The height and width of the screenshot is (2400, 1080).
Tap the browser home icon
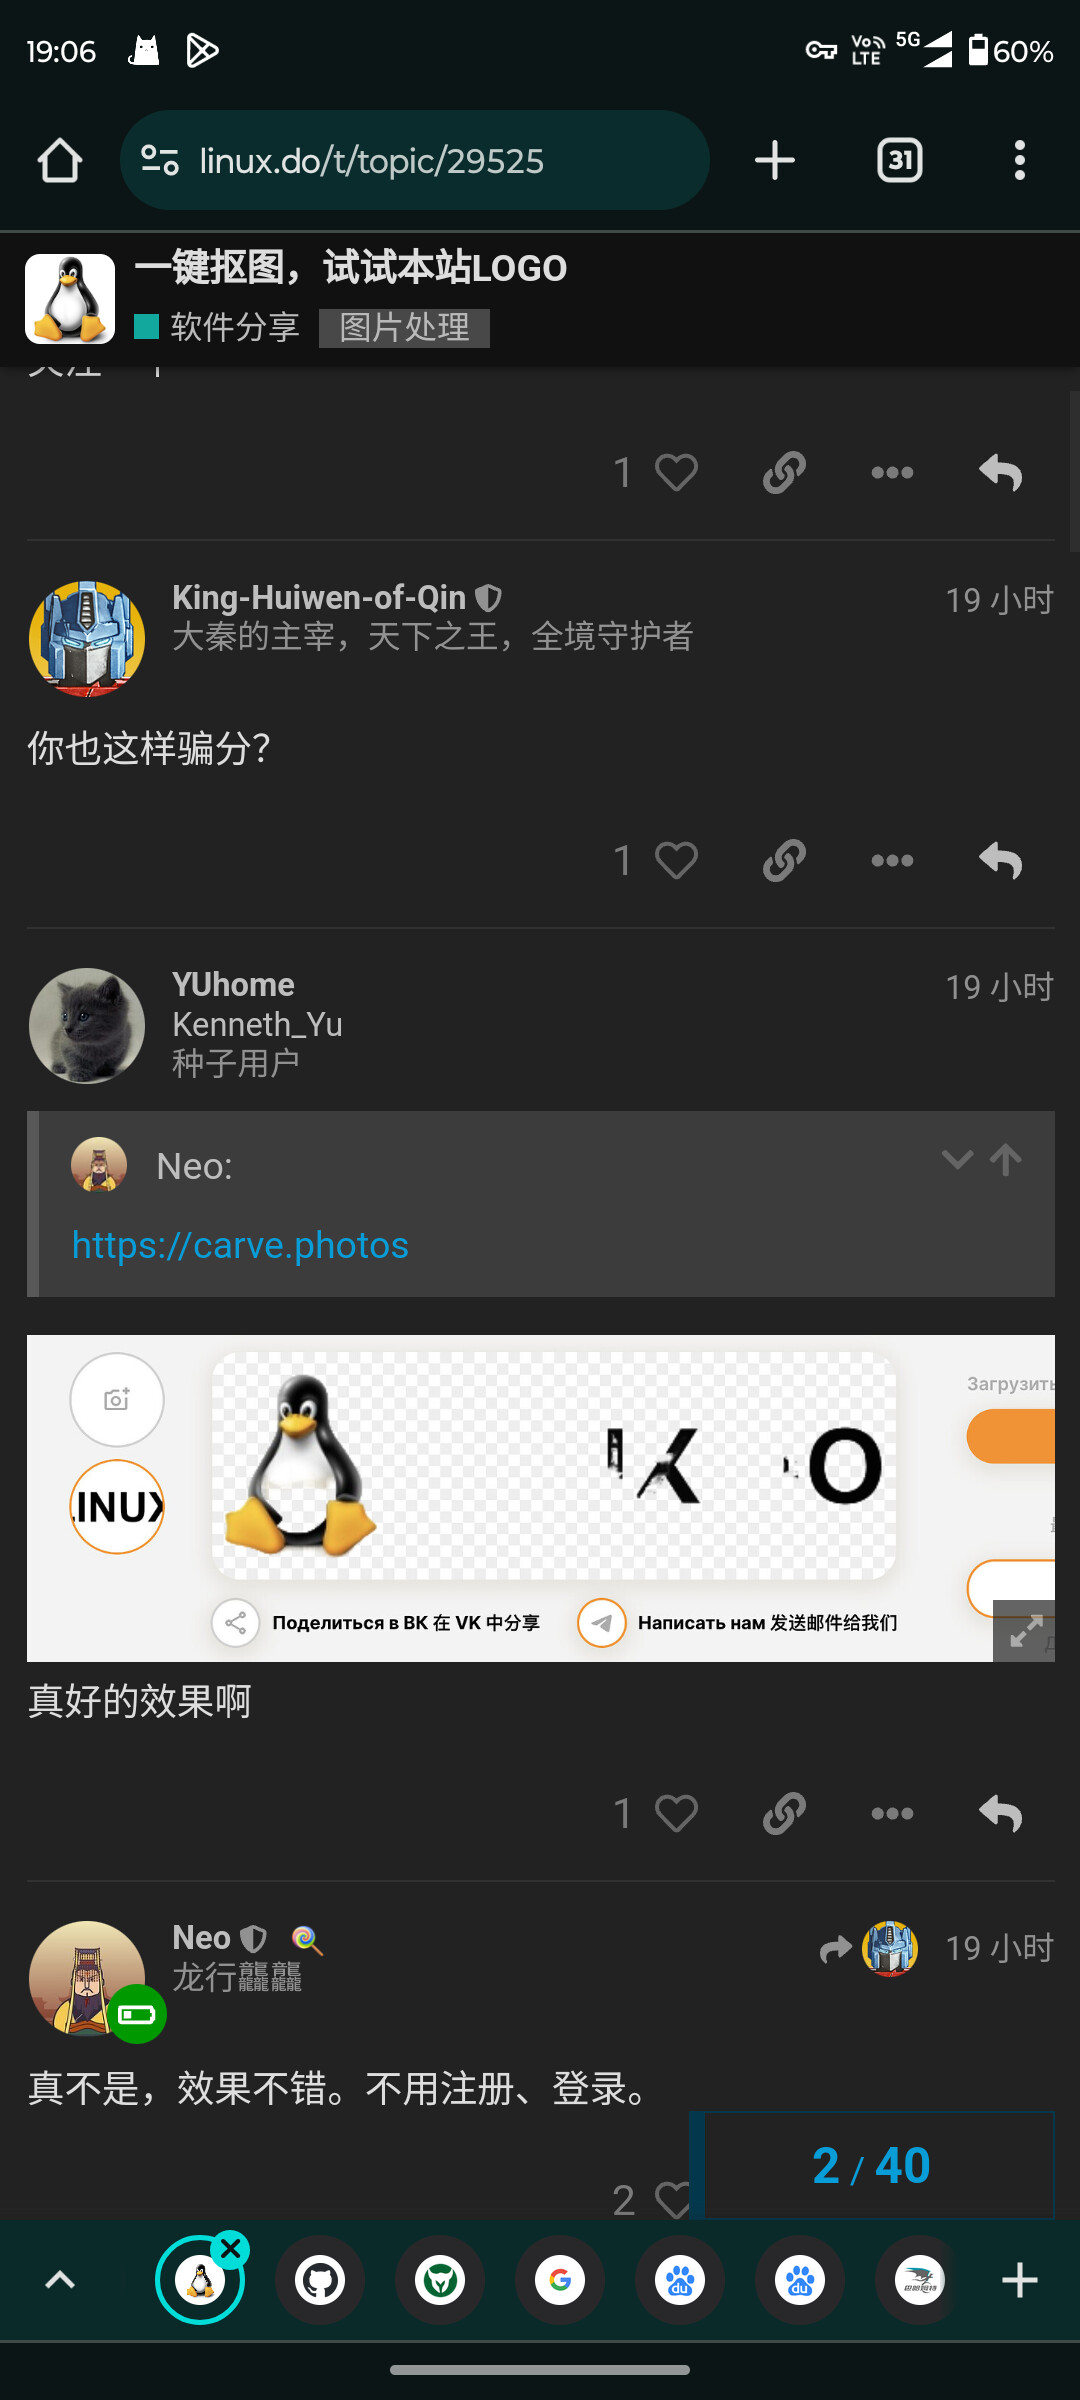60,161
